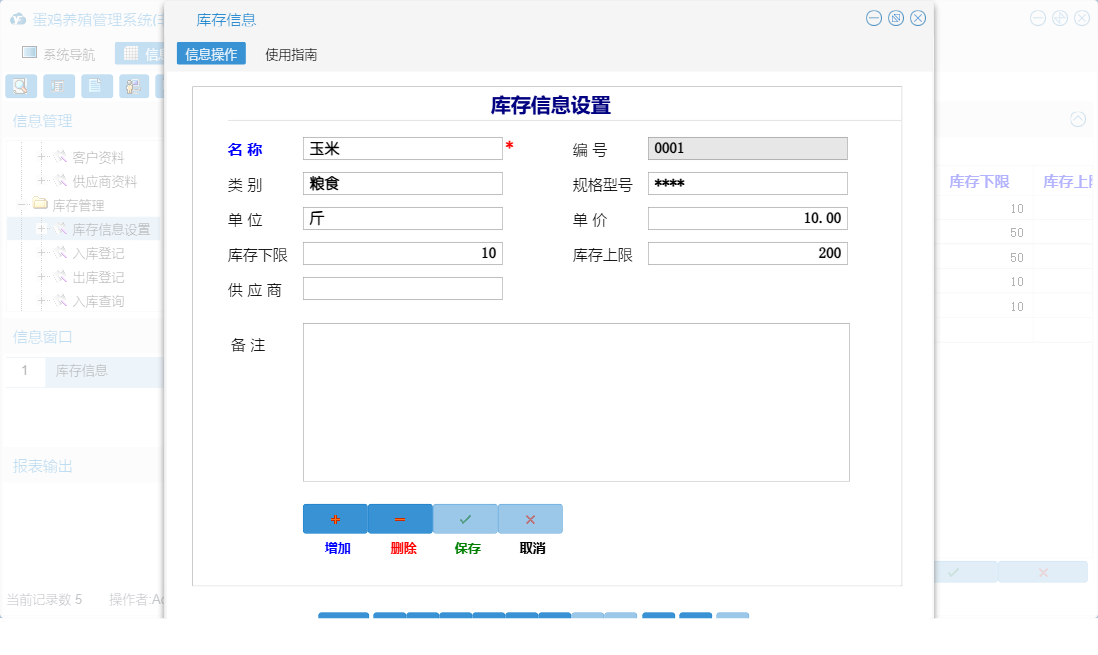Click the gear icon beside 供应商资料

coord(59,181)
